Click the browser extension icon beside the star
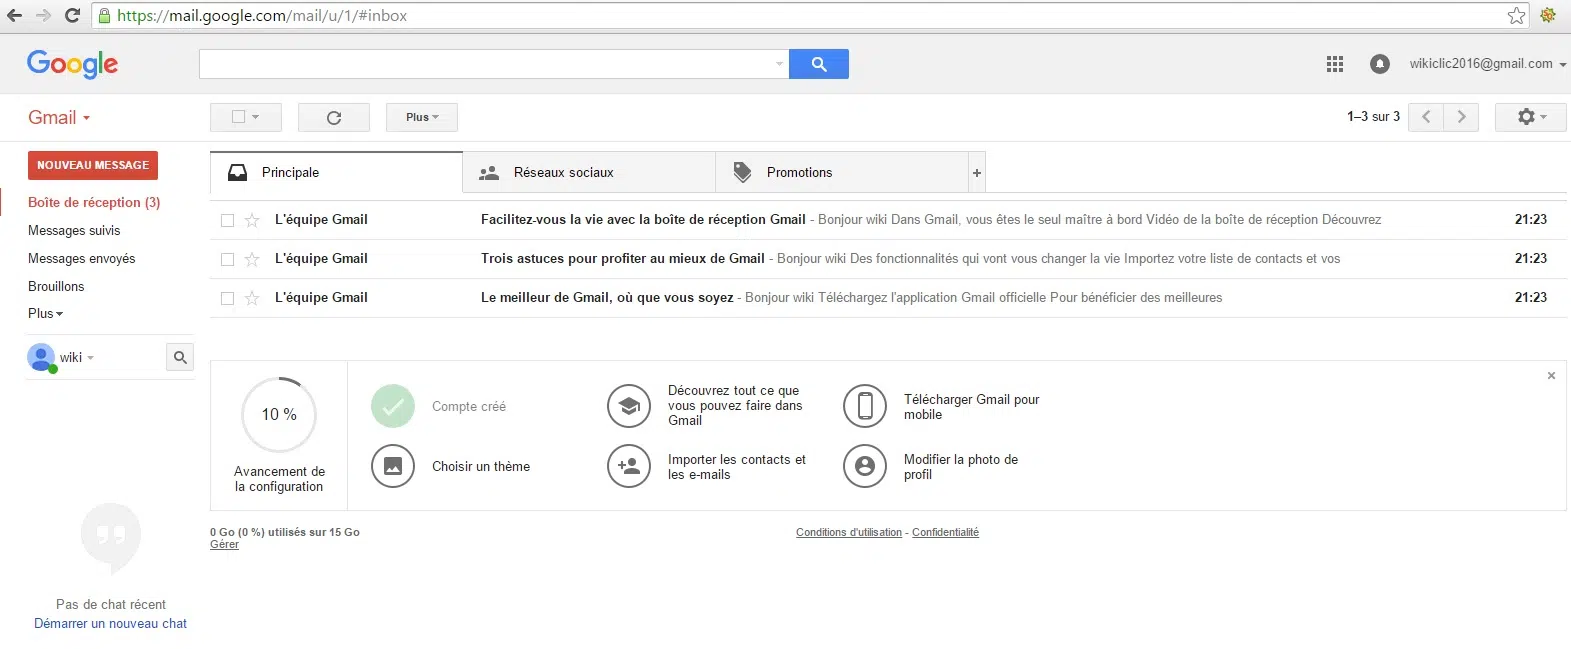This screenshot has width=1571, height=649. click(1548, 15)
